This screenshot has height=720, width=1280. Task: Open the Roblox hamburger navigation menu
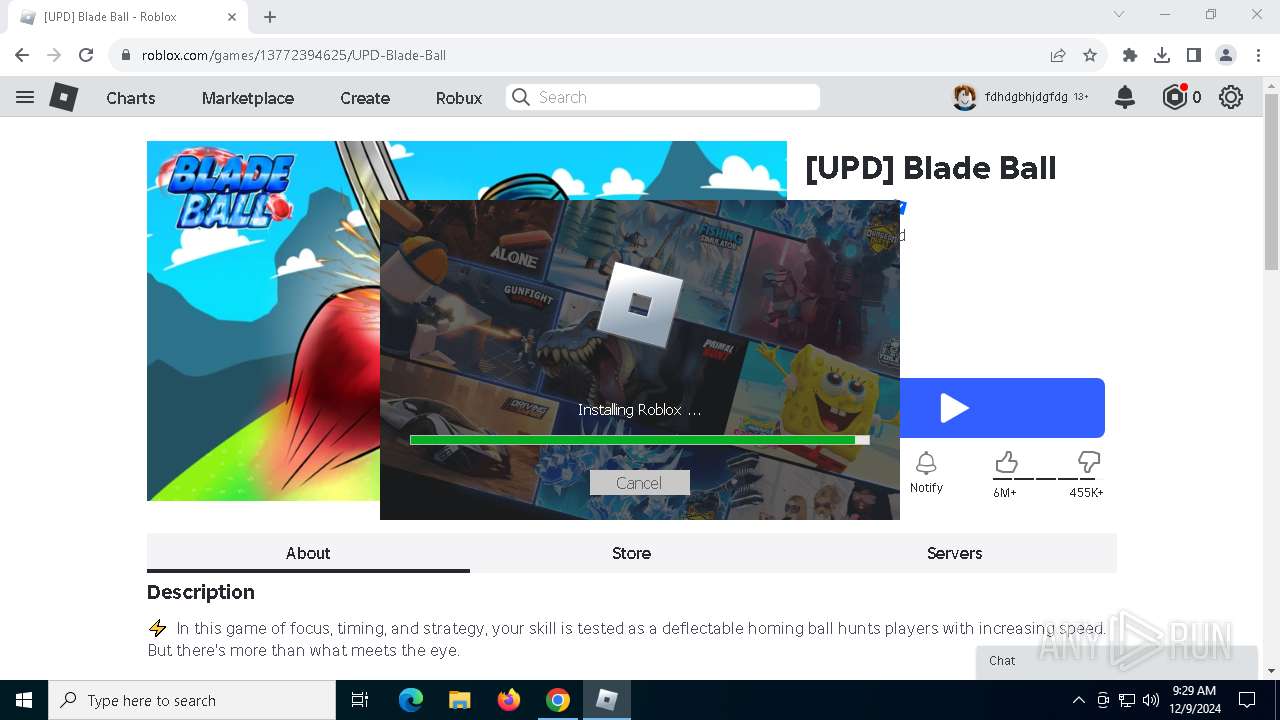(25, 97)
